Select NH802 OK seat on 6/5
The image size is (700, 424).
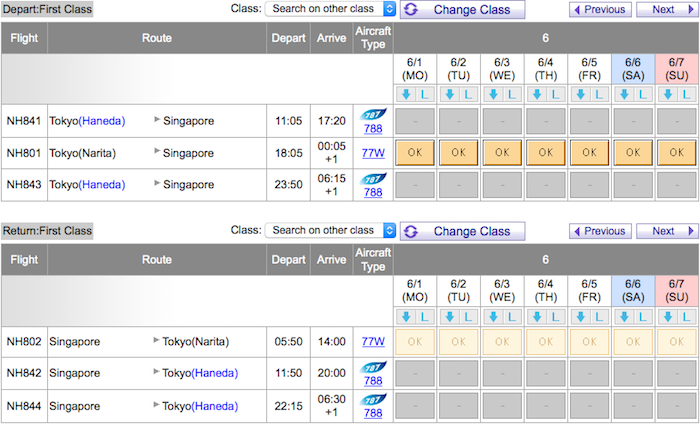[x=589, y=342]
